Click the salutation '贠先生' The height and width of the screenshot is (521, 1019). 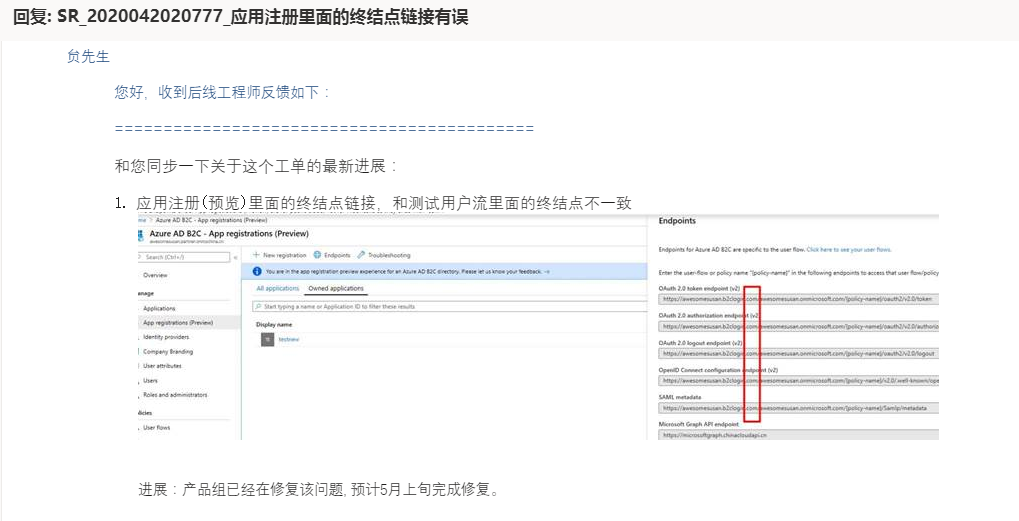(x=88, y=57)
